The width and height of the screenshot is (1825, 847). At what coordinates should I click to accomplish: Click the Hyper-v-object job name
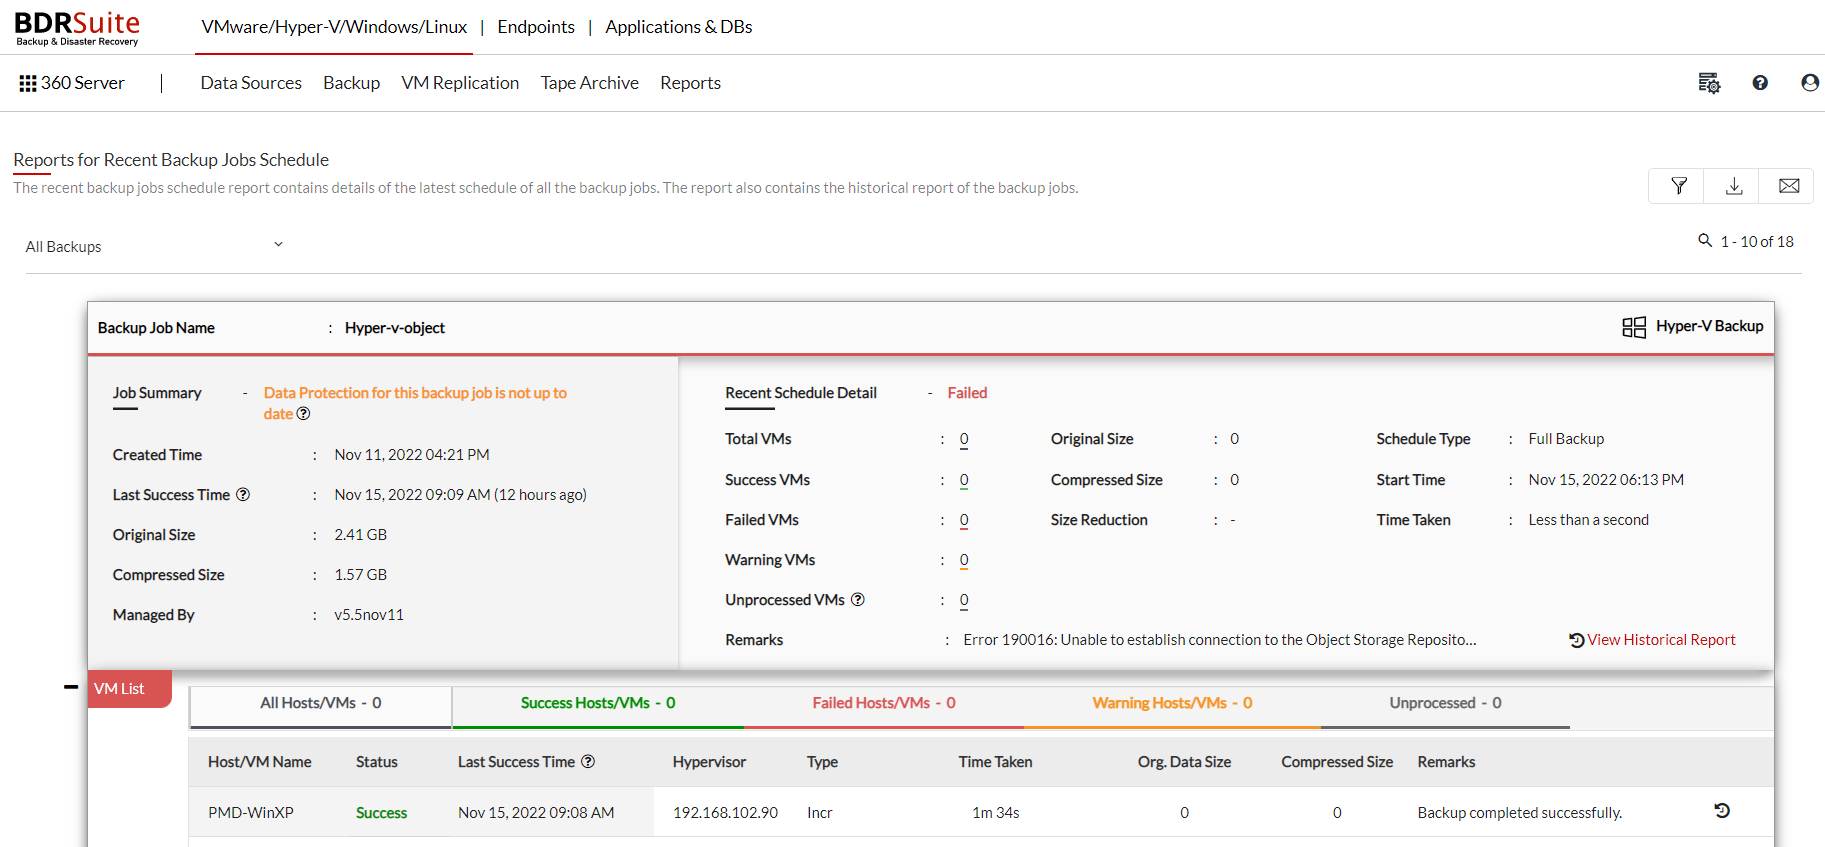pyautogui.click(x=395, y=328)
